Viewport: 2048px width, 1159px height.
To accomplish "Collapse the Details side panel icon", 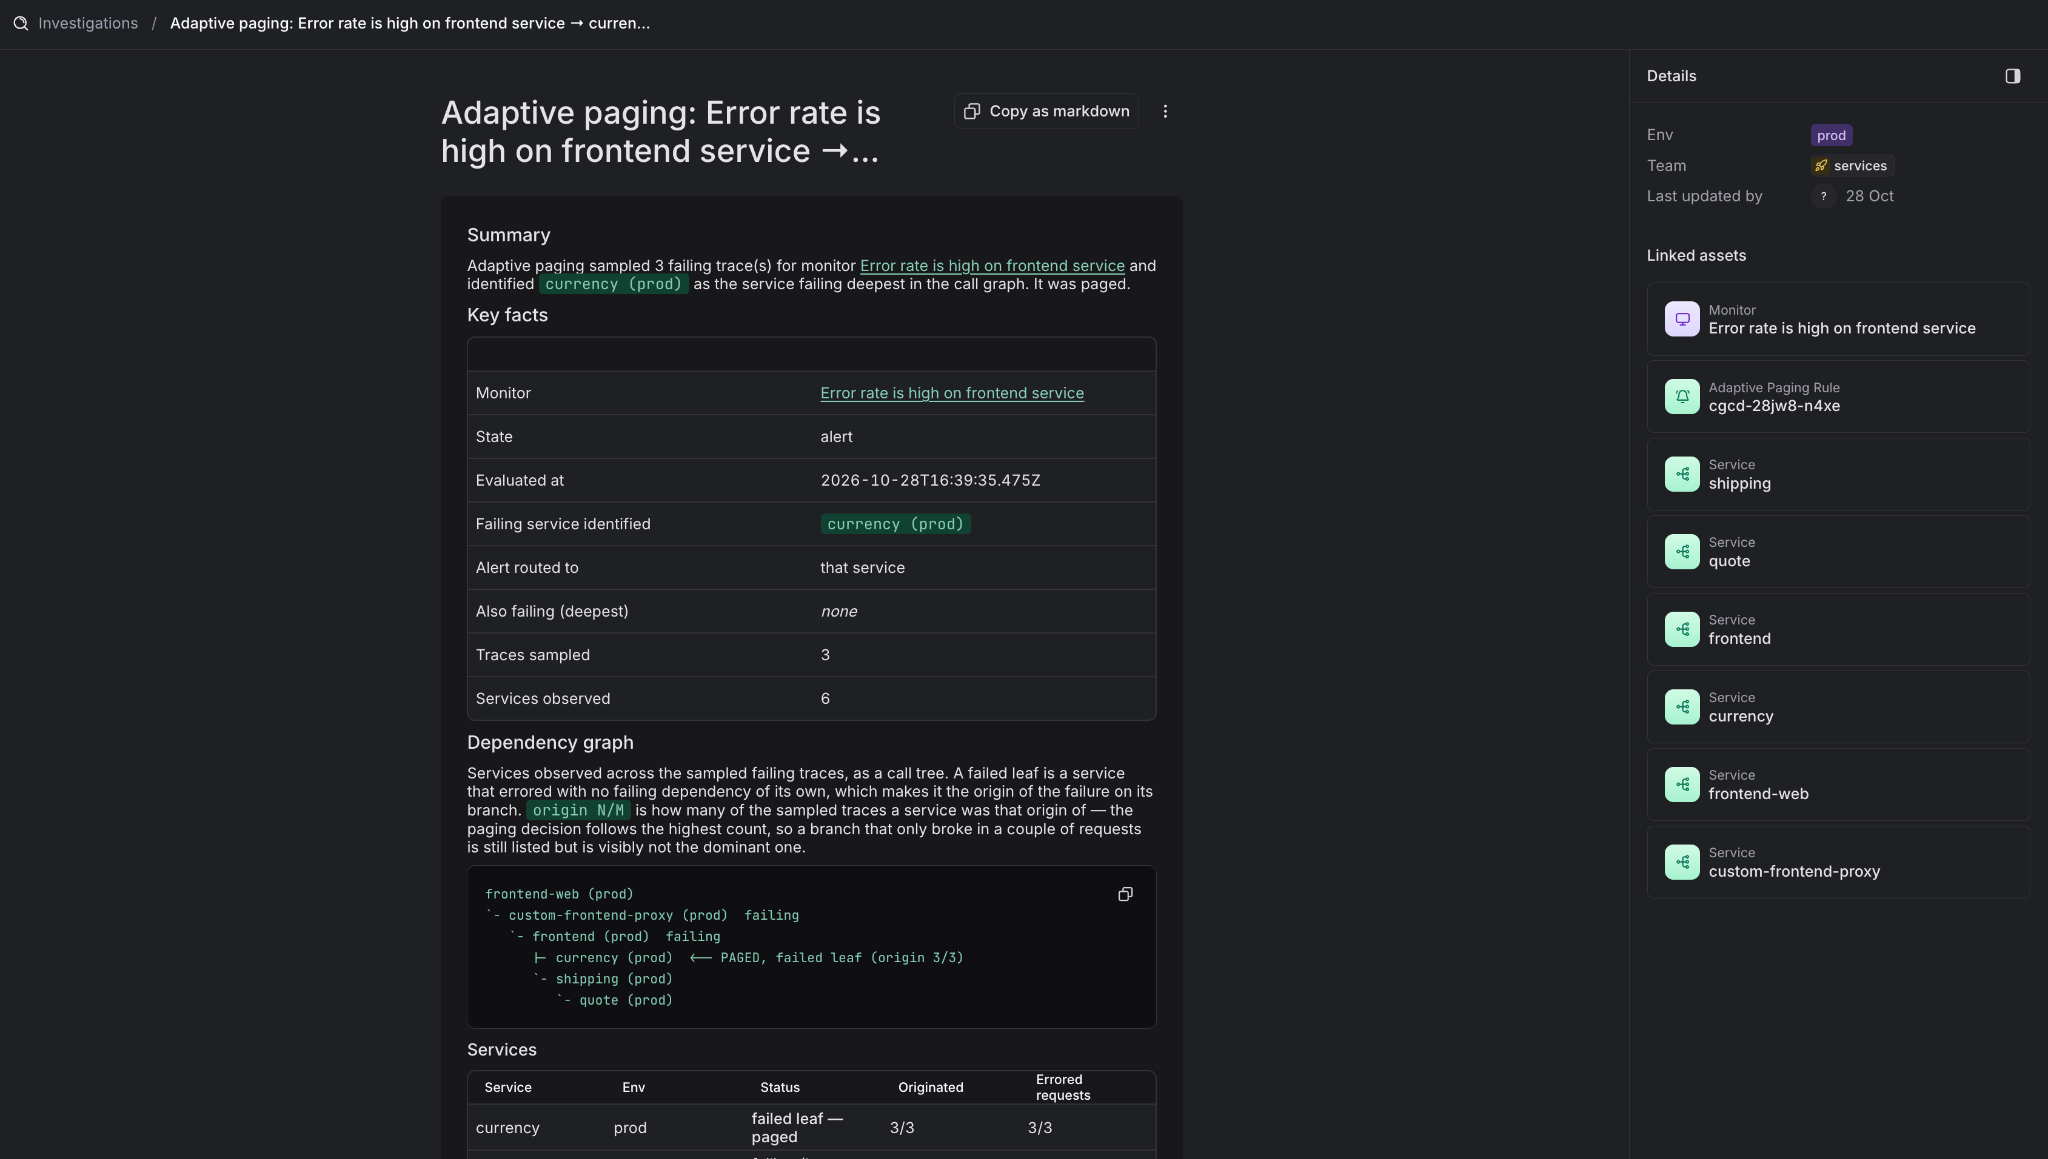I will click(2013, 76).
